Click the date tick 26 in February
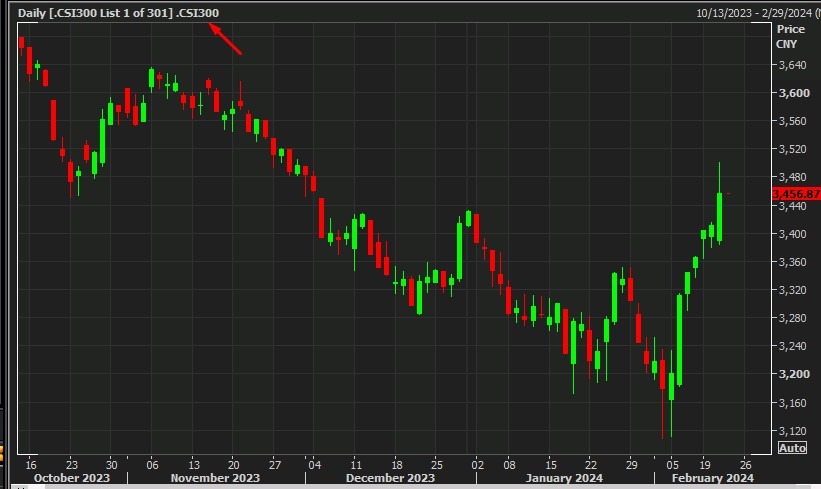This screenshot has height=489, width=821. 746,465
